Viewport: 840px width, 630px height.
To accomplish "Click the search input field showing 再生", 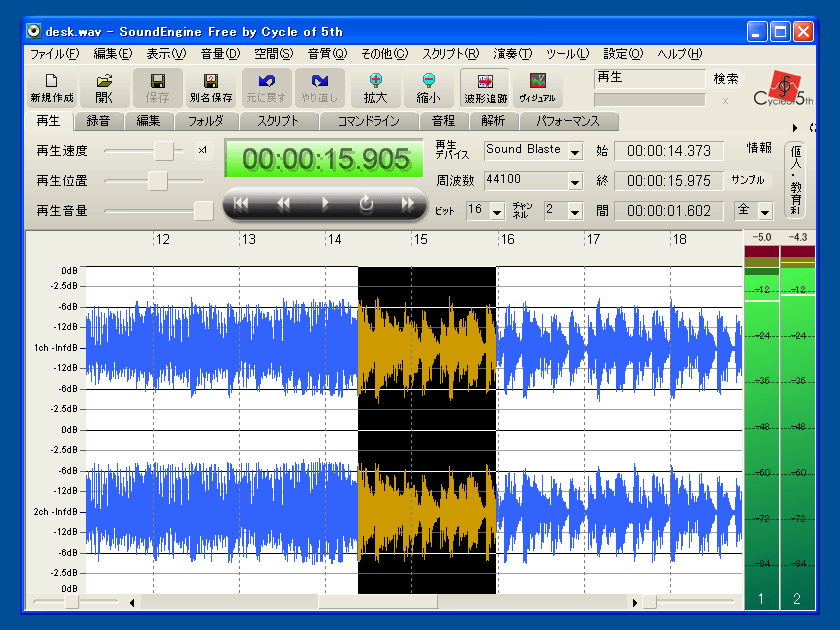I will point(650,78).
